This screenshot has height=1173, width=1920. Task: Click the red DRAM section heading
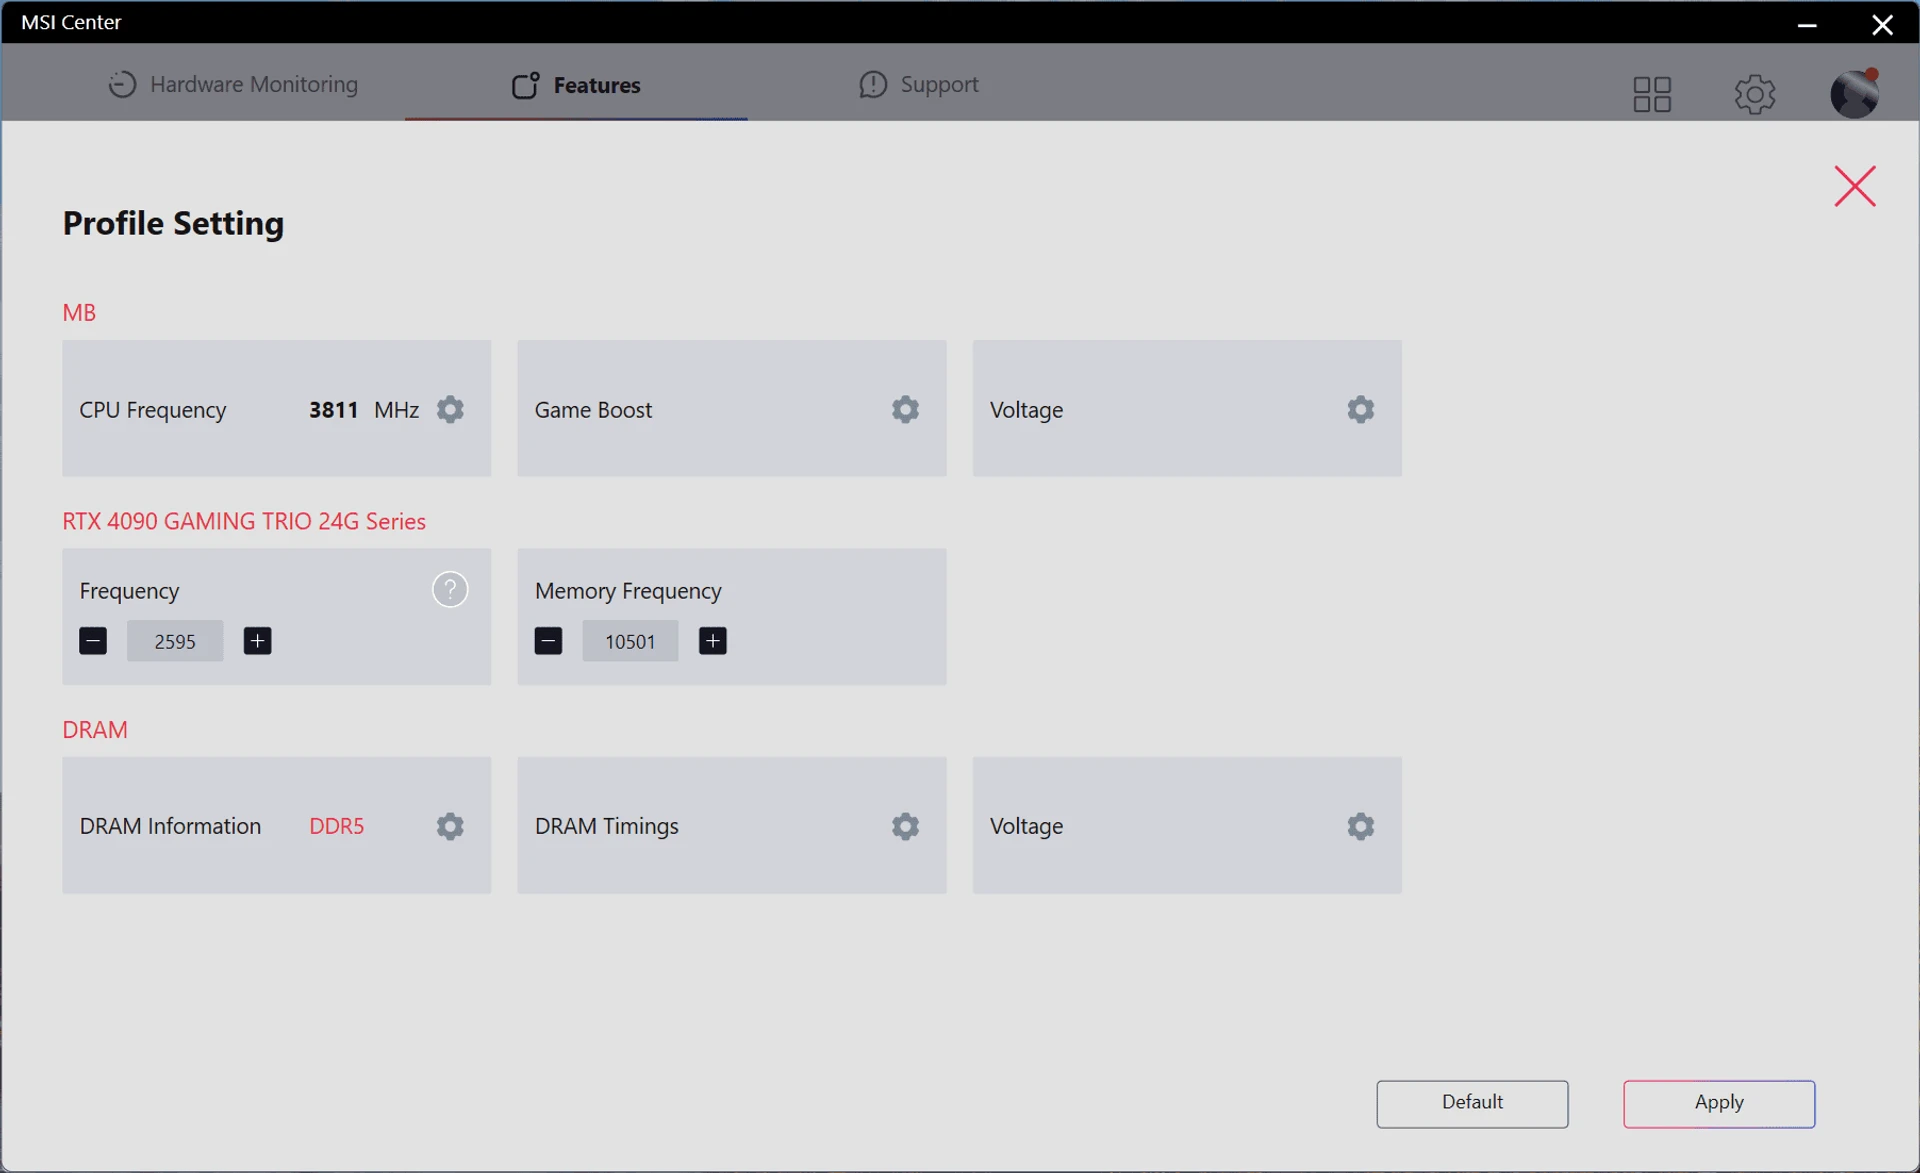pos(95,729)
